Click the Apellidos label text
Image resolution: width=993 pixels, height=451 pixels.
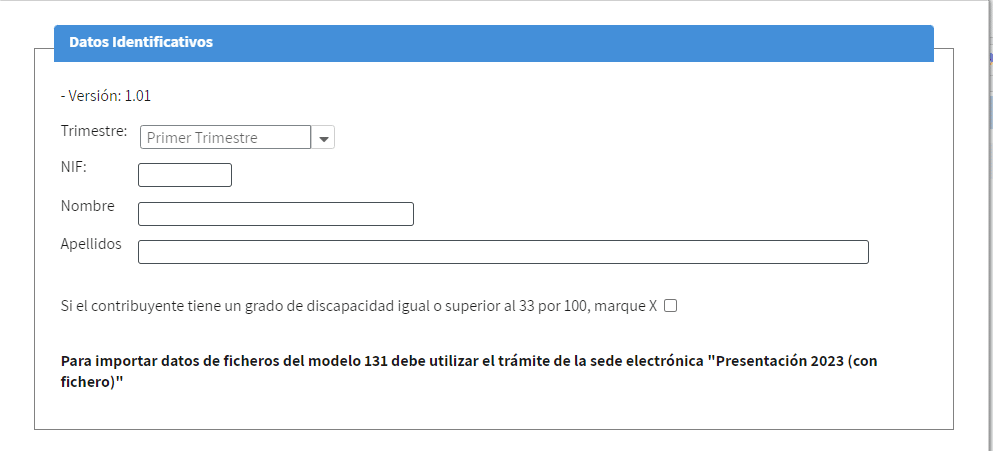pyautogui.click(x=91, y=244)
